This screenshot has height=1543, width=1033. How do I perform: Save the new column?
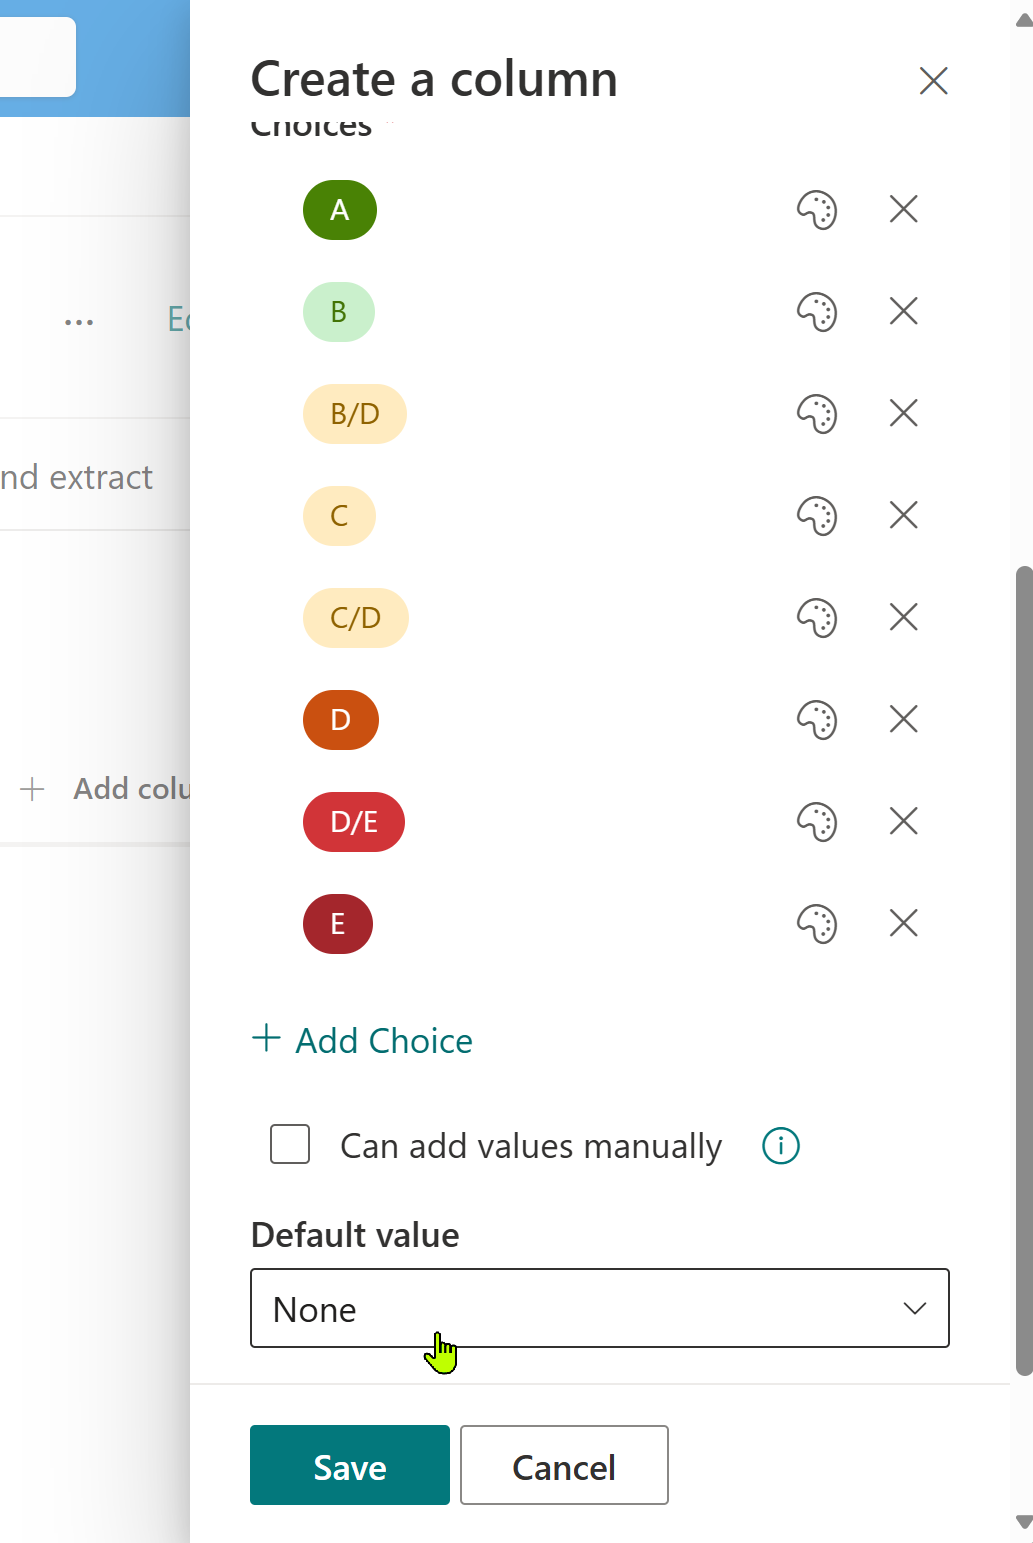(x=350, y=1465)
